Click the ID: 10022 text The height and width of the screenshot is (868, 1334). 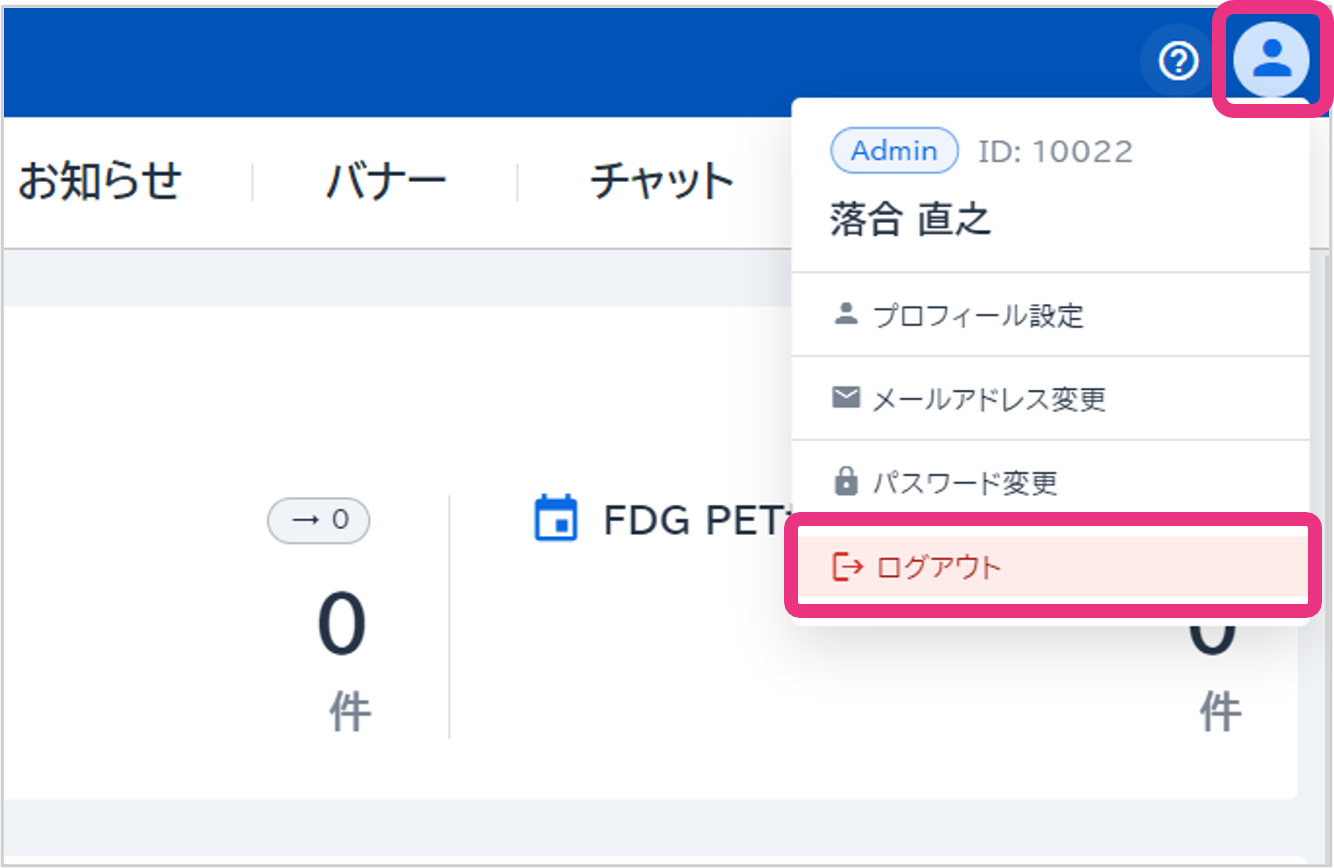[1055, 152]
